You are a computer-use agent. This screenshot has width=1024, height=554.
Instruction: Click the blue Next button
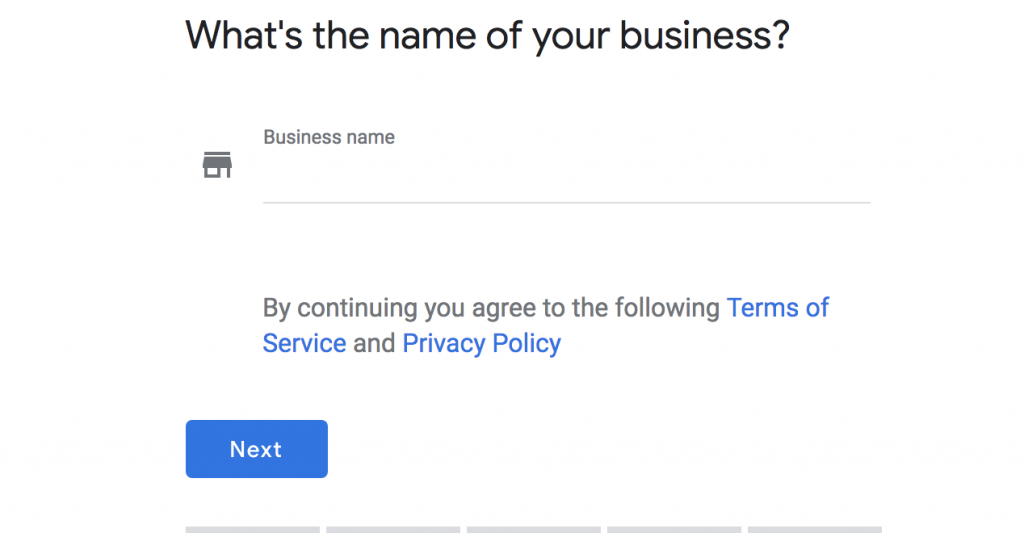pos(257,449)
